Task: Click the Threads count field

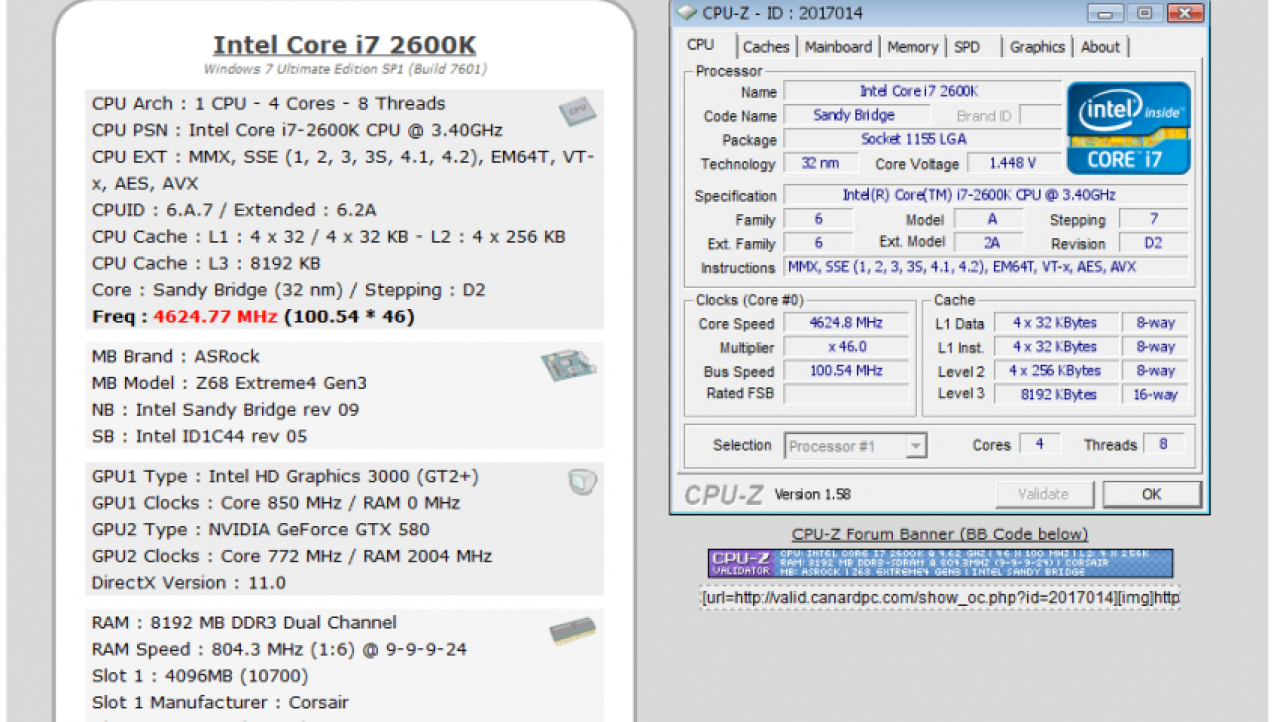Action: click(1164, 444)
